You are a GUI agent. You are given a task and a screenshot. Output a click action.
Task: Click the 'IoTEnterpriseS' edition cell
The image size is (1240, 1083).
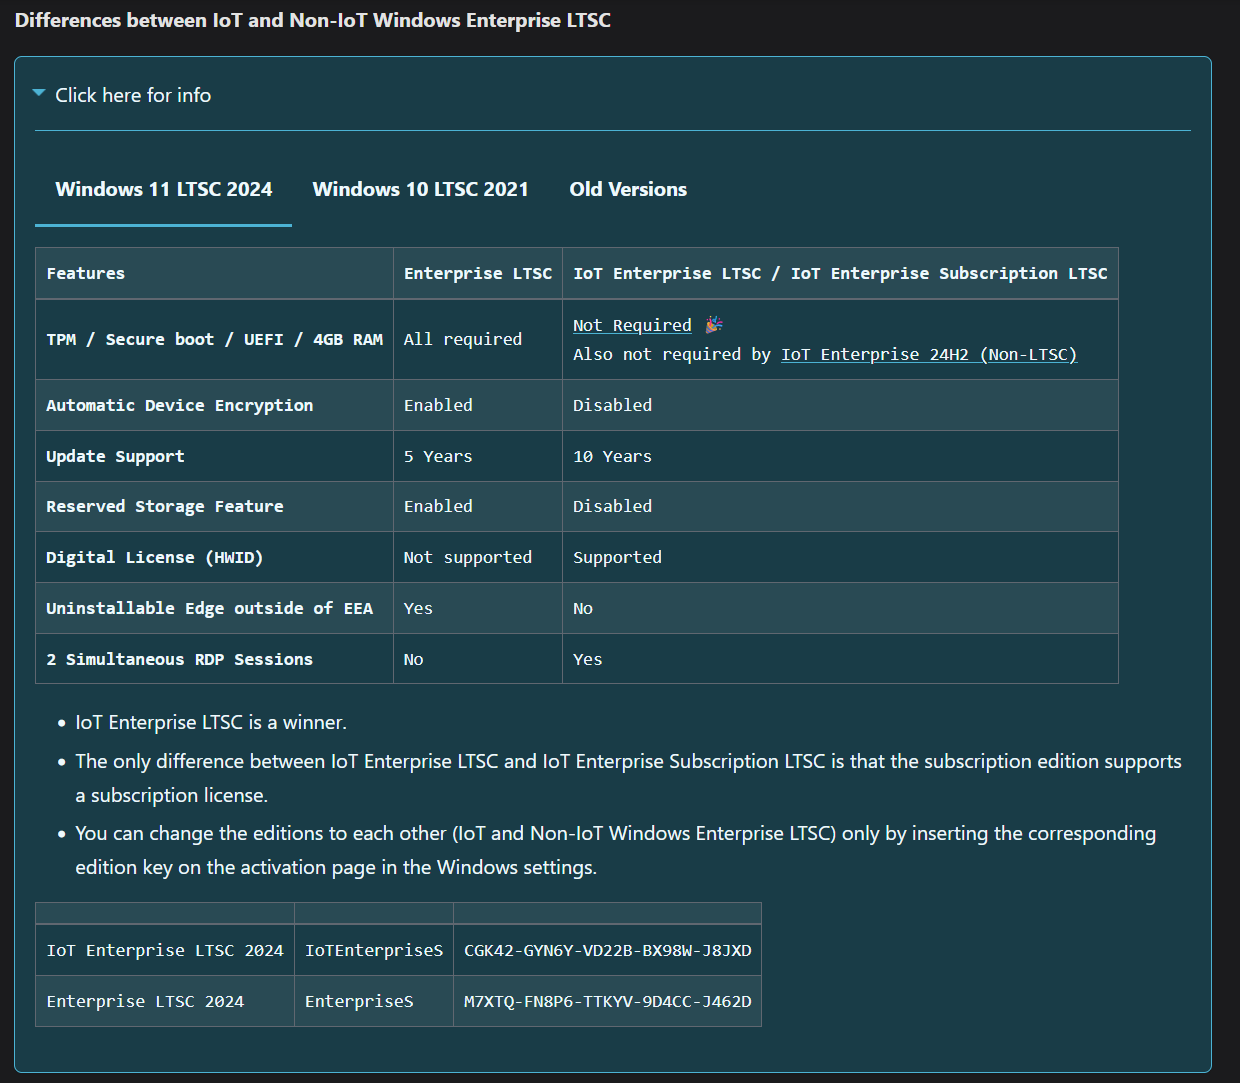[x=374, y=950]
